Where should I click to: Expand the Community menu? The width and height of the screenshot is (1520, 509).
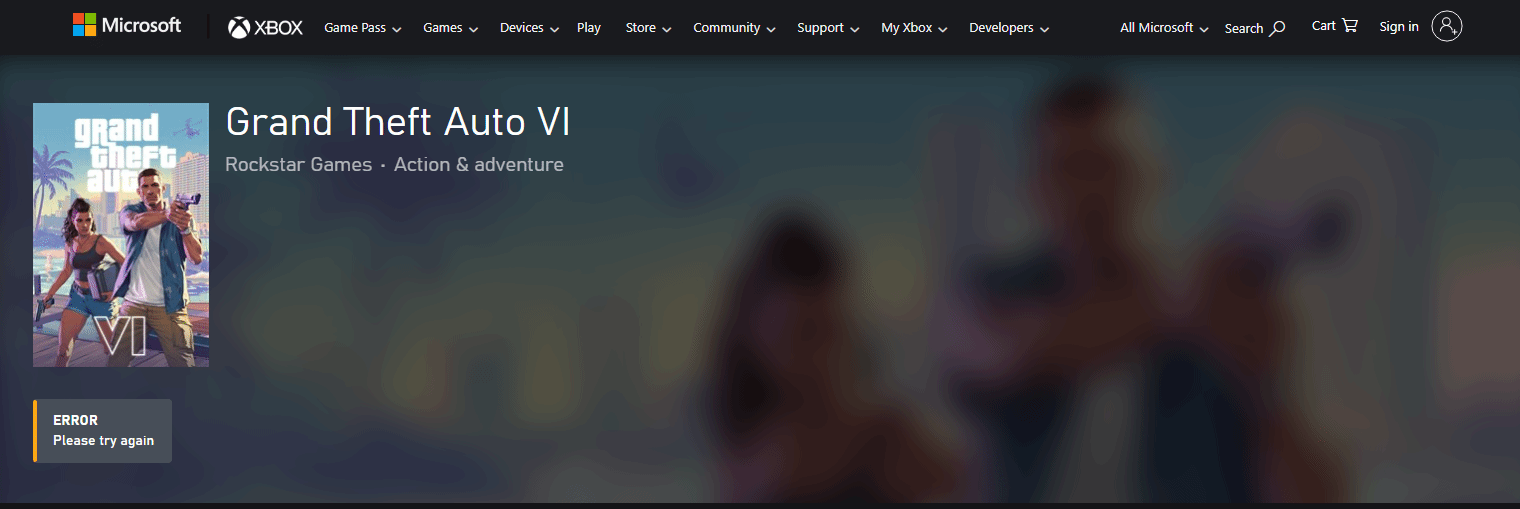click(x=734, y=28)
